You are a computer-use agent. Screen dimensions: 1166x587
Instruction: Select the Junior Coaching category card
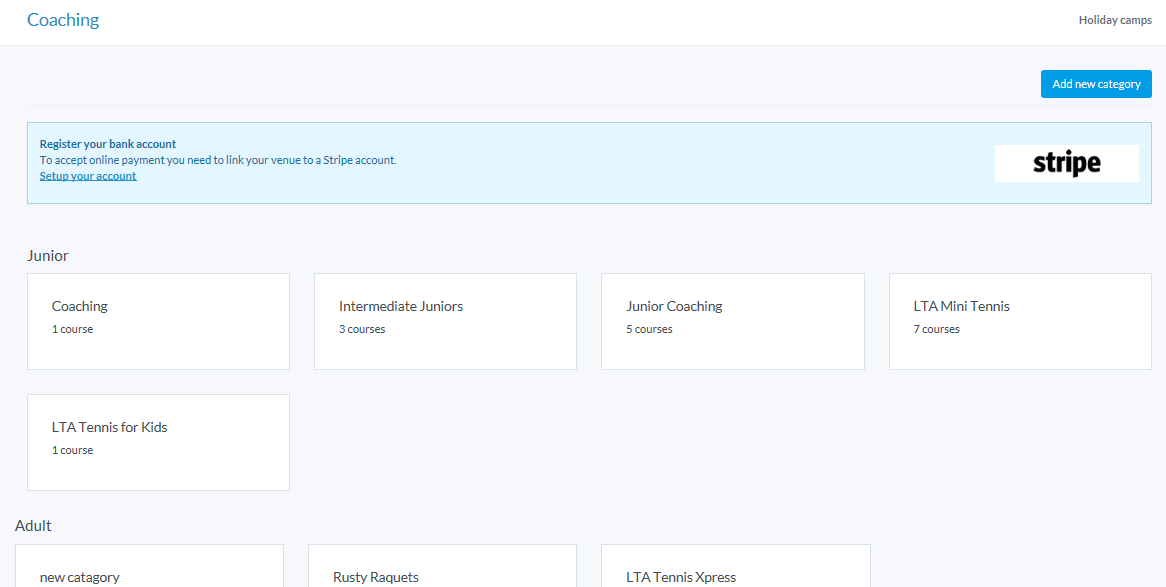[732, 321]
